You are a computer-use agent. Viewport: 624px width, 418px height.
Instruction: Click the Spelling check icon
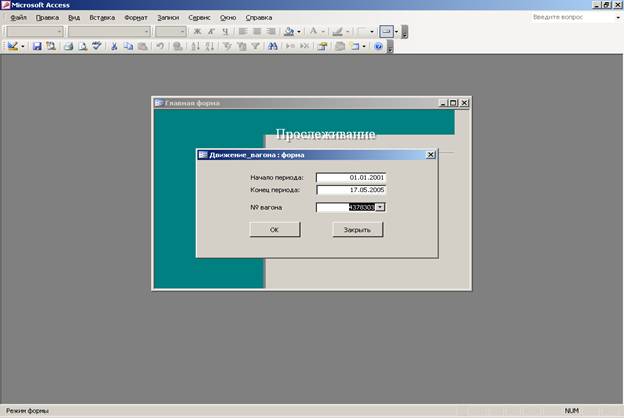[96, 46]
